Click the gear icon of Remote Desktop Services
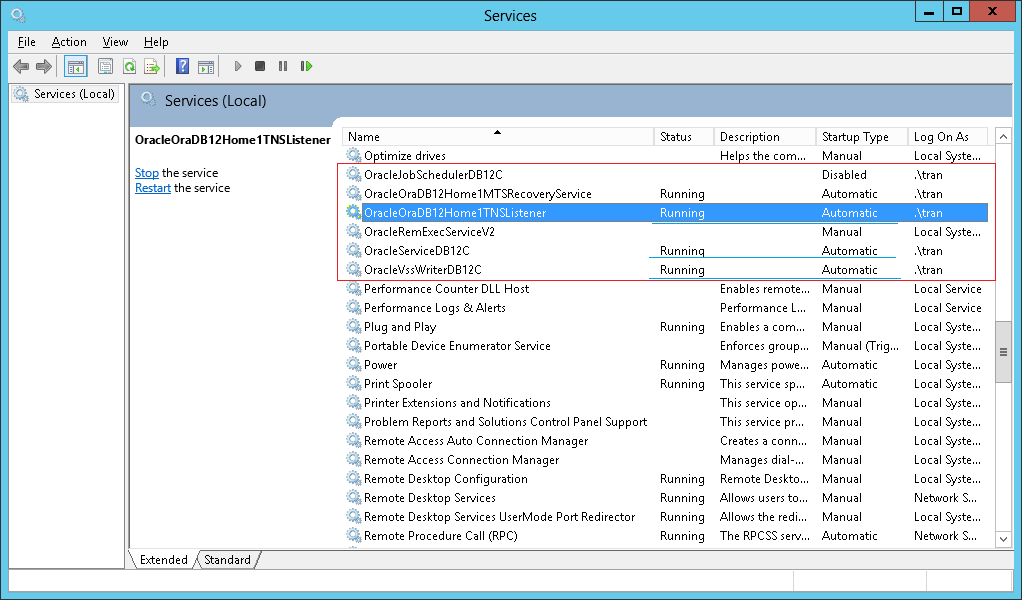This screenshot has height=600, width=1022. click(x=353, y=497)
